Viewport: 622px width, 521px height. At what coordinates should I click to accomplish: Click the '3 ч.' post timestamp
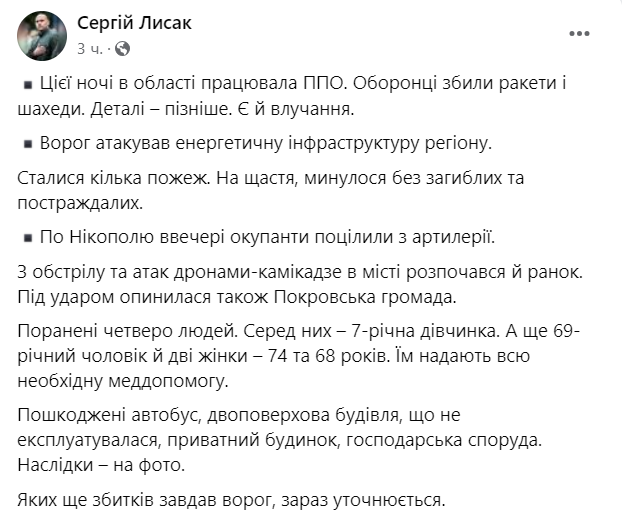tap(91, 47)
